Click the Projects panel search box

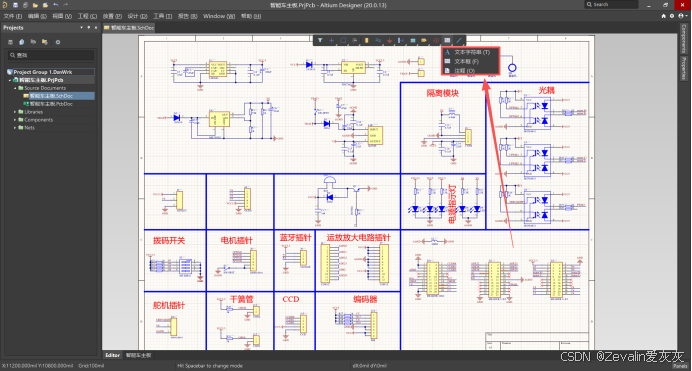click(x=51, y=55)
